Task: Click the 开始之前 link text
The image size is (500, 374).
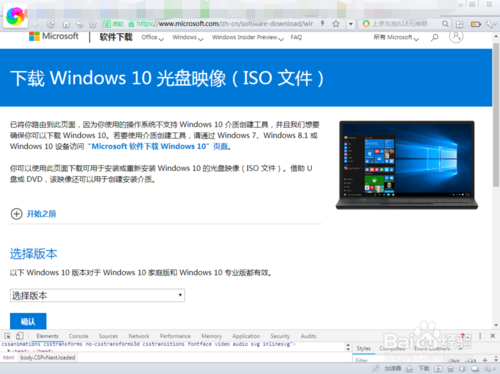Action: 41,214
